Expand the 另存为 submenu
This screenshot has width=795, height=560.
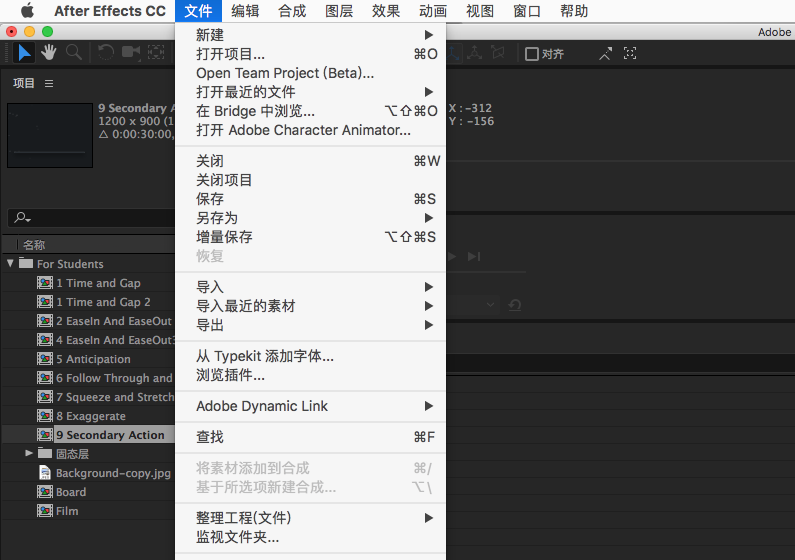click(310, 218)
